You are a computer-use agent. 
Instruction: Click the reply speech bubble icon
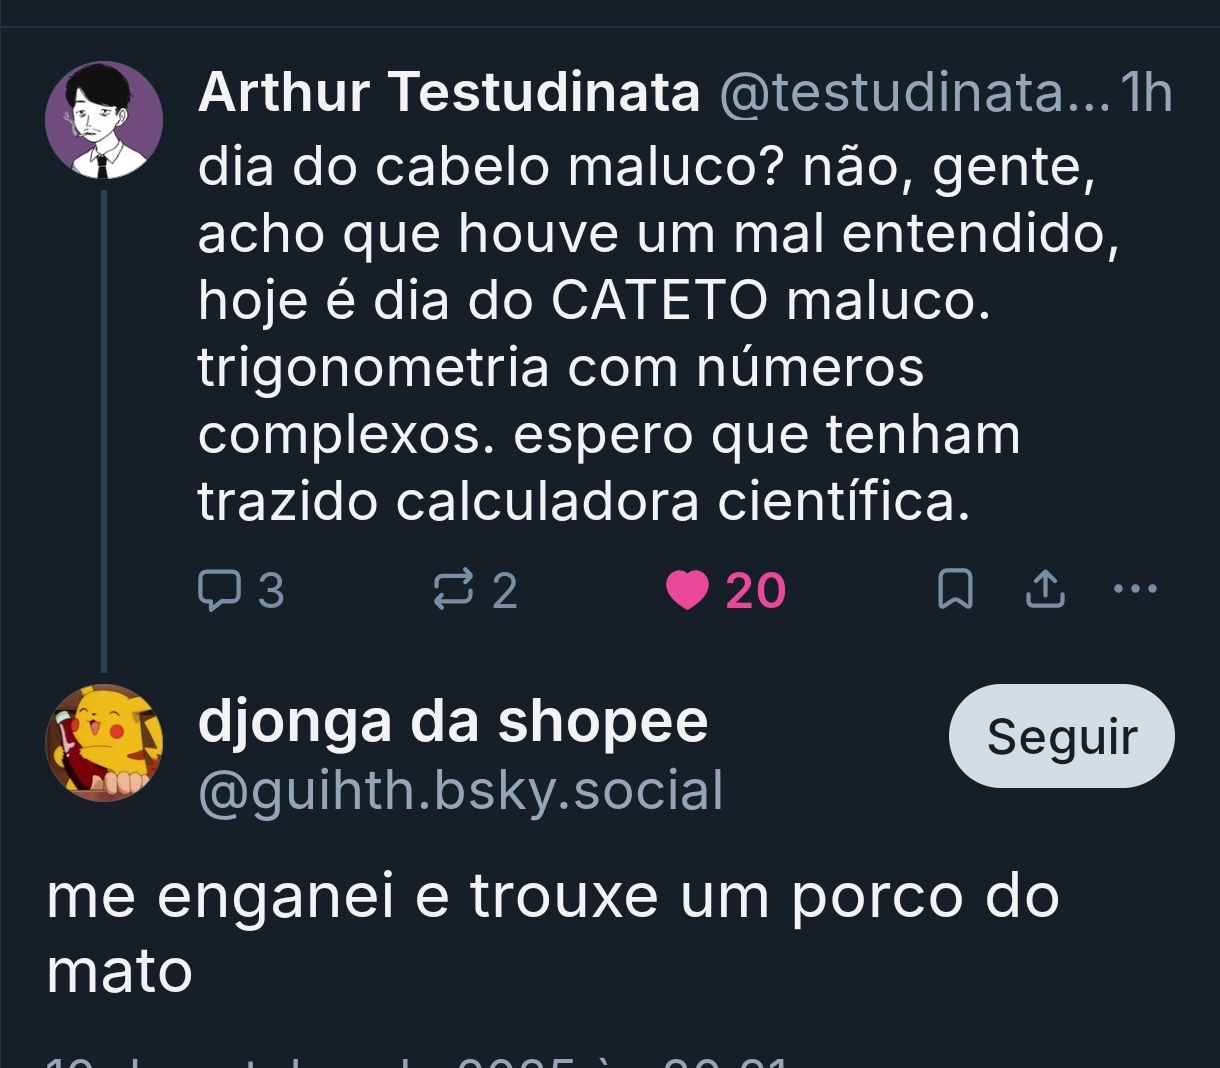[x=219, y=590]
